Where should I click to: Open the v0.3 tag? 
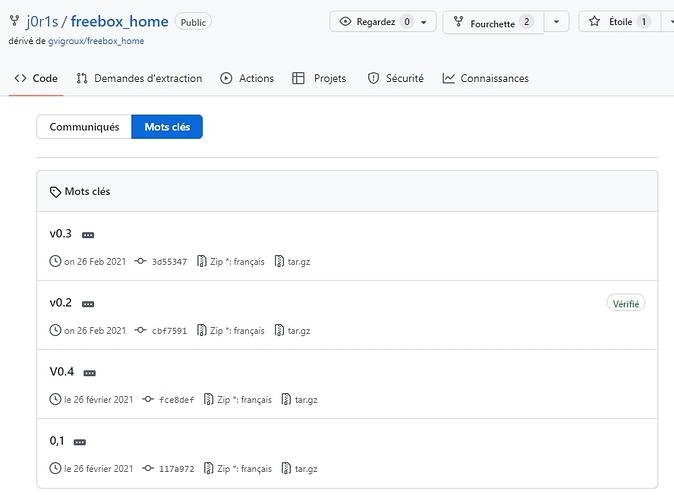(x=61, y=233)
